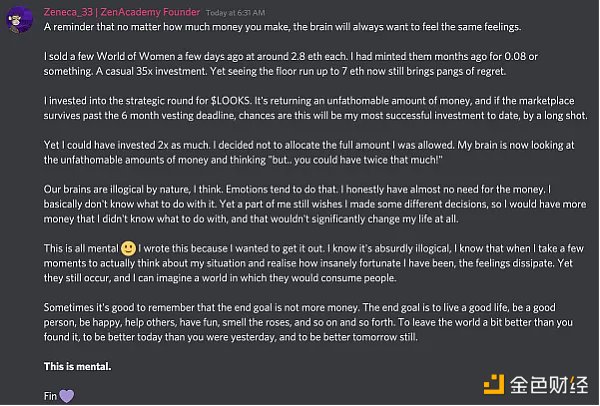Viewport: 600px width, 406px height.
Task: Click the Today at 6:31 AM timestamp
Action: [x=232, y=10]
